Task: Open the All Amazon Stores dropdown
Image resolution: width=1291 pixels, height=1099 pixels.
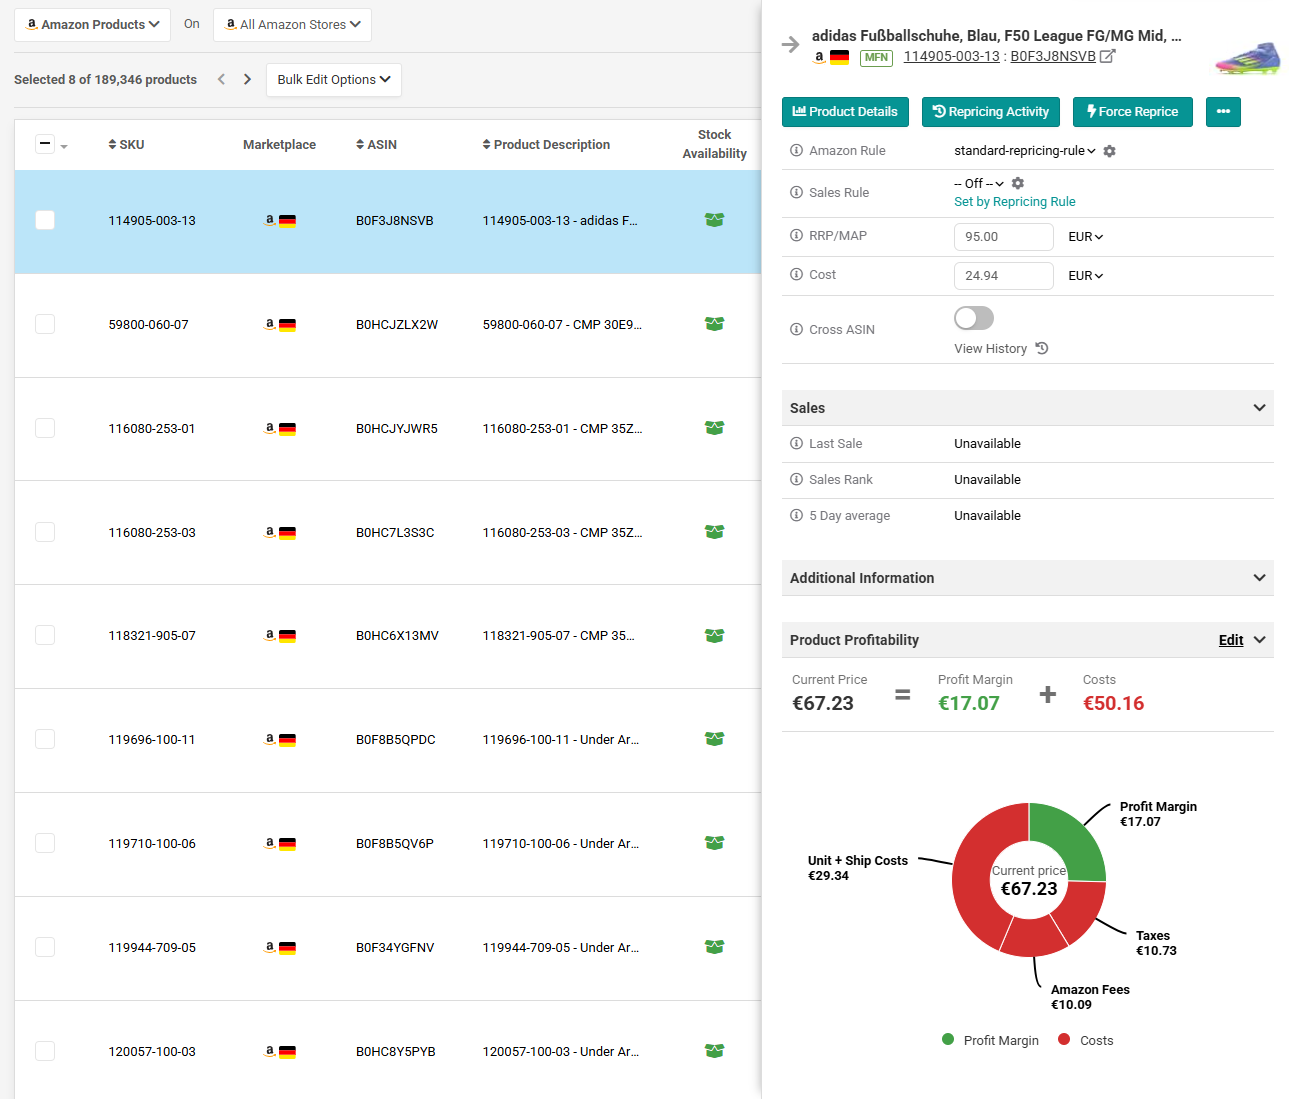Action: pyautogui.click(x=292, y=25)
